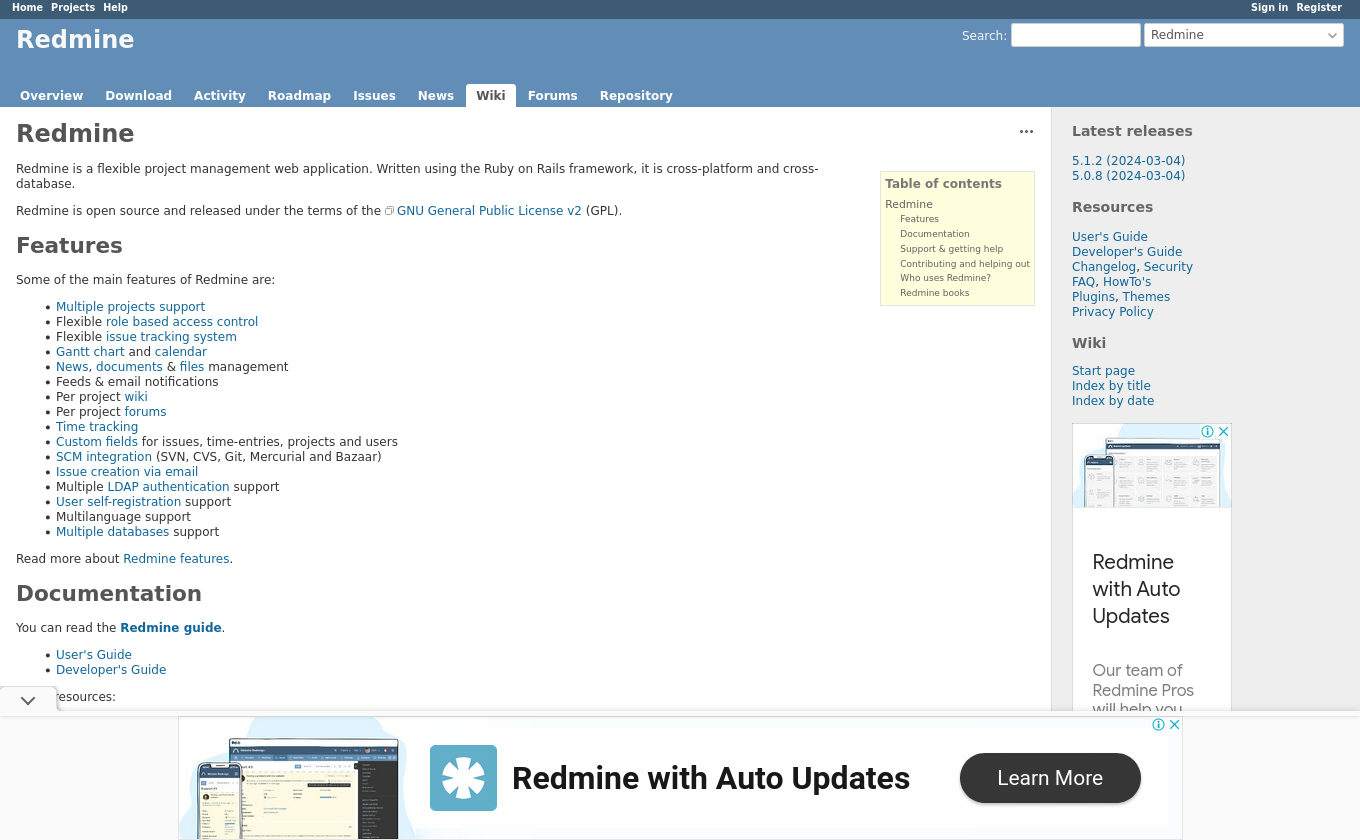The height and width of the screenshot is (840, 1360).
Task: Open the Forums tab
Action: click(553, 96)
